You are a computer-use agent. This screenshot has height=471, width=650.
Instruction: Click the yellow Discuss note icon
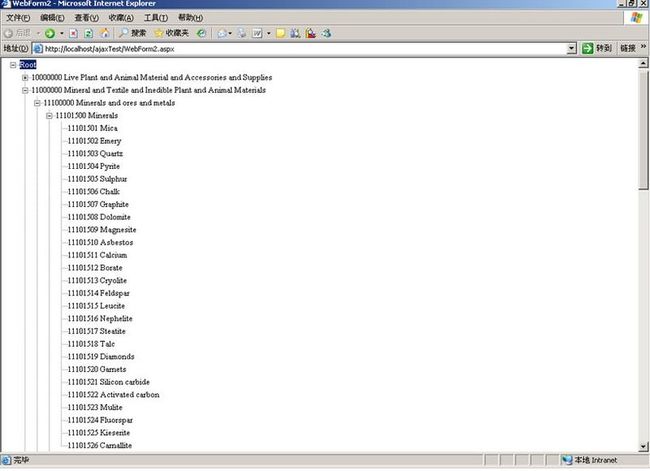(x=280, y=33)
